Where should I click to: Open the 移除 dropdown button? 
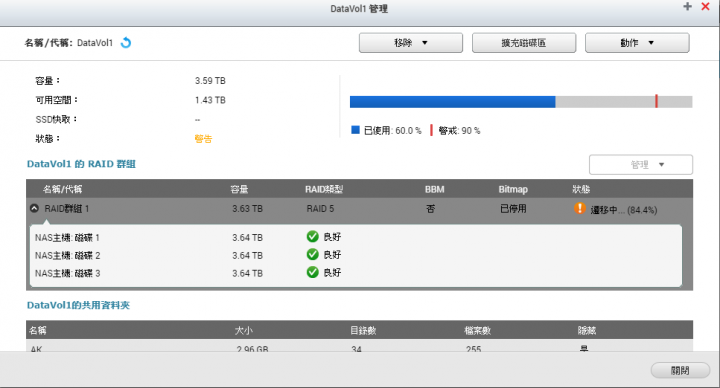point(411,43)
